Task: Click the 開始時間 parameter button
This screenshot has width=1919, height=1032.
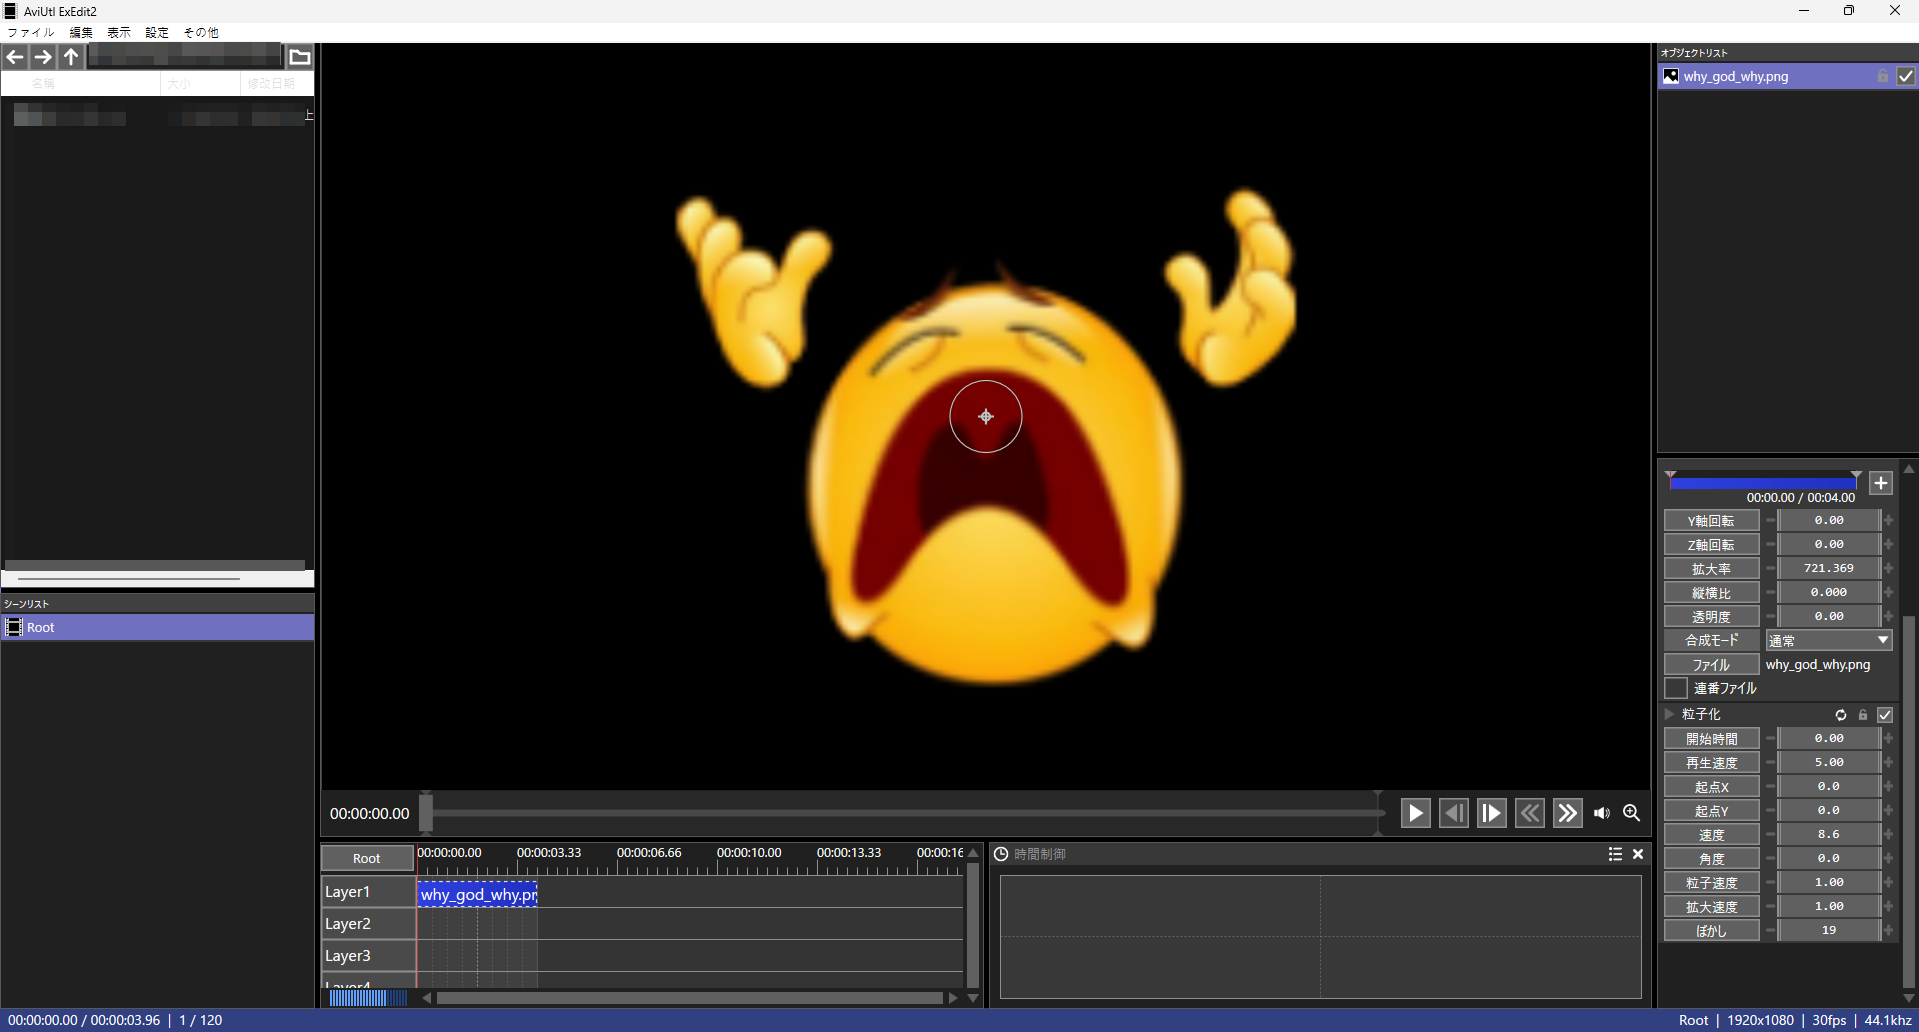Action: click(1711, 739)
